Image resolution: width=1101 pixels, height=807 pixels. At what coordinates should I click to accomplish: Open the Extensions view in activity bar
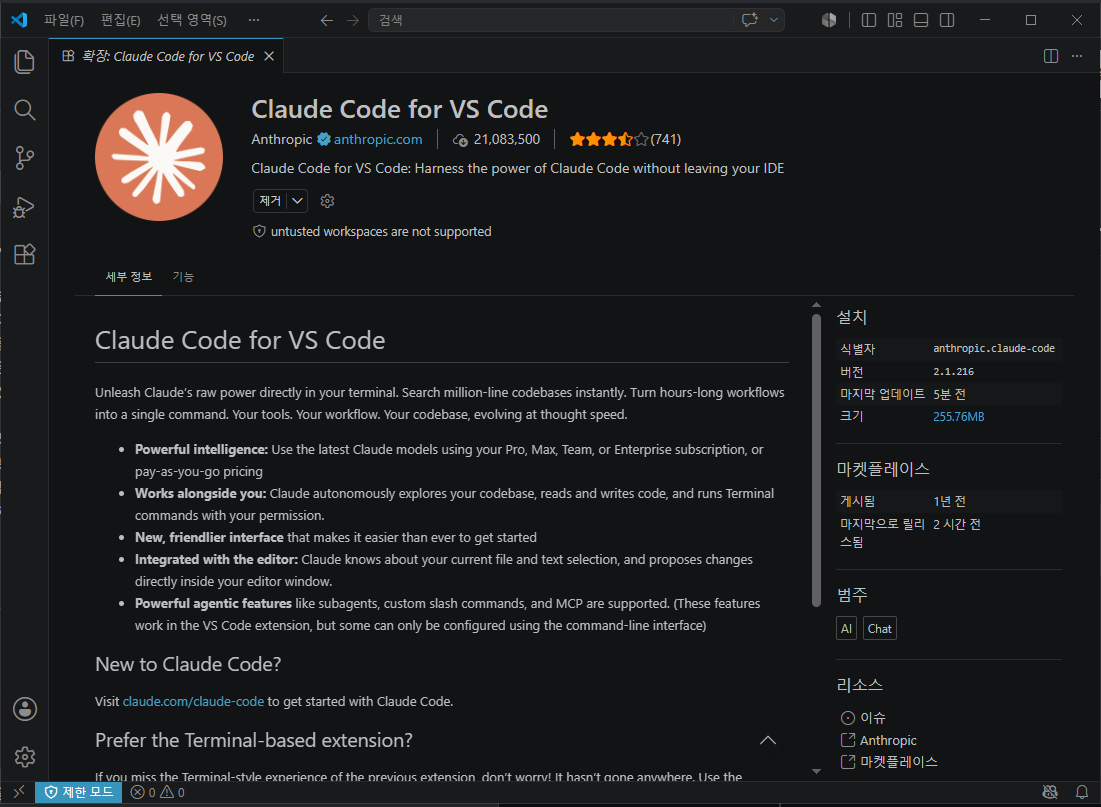click(25, 254)
